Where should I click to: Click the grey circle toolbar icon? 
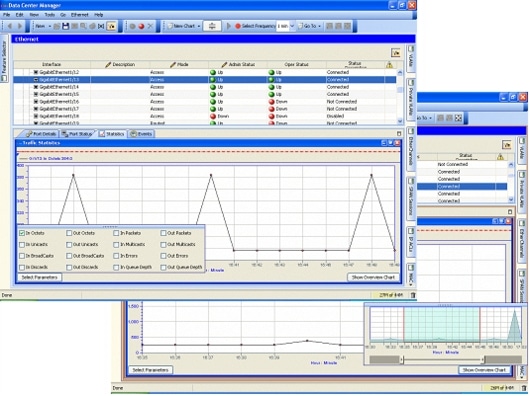click(x=133, y=26)
